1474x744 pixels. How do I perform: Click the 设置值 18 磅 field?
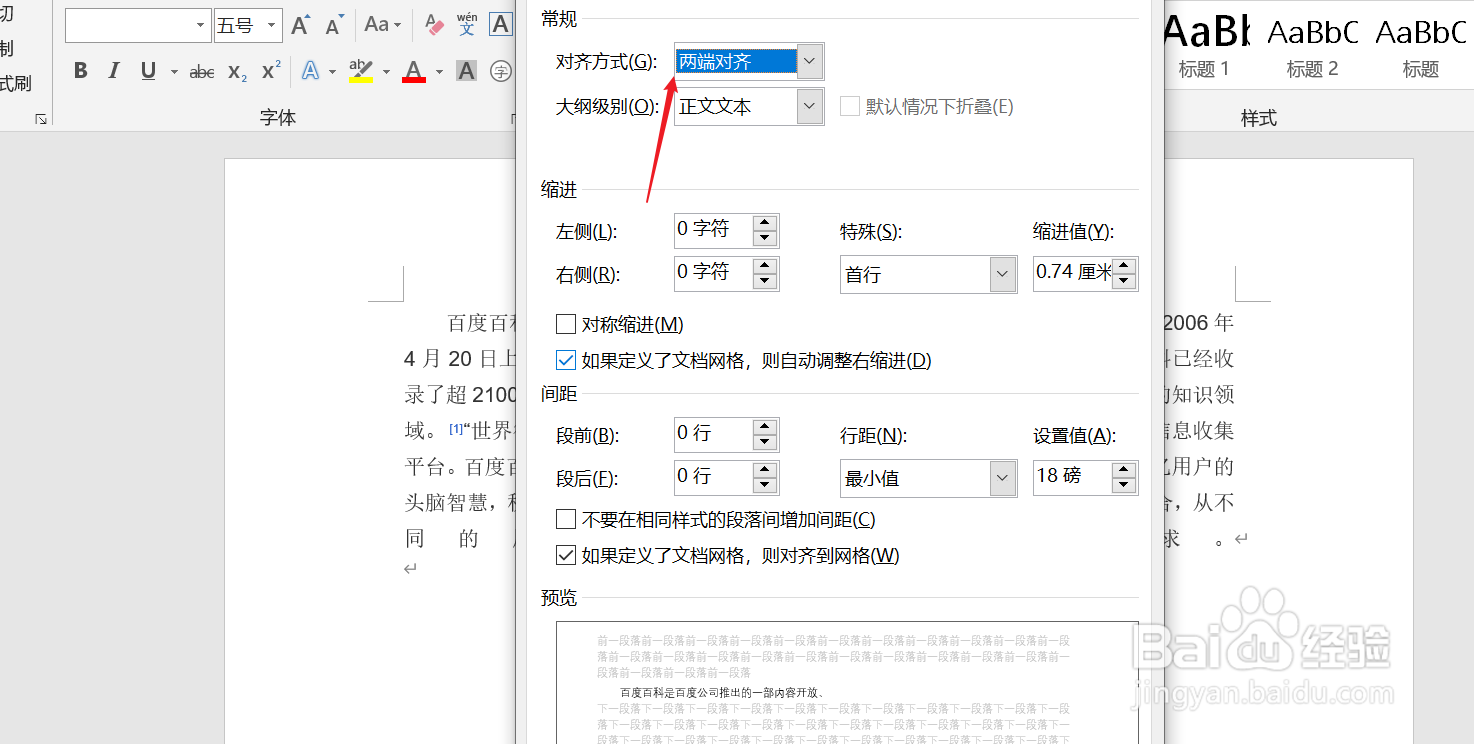[x=1073, y=478]
